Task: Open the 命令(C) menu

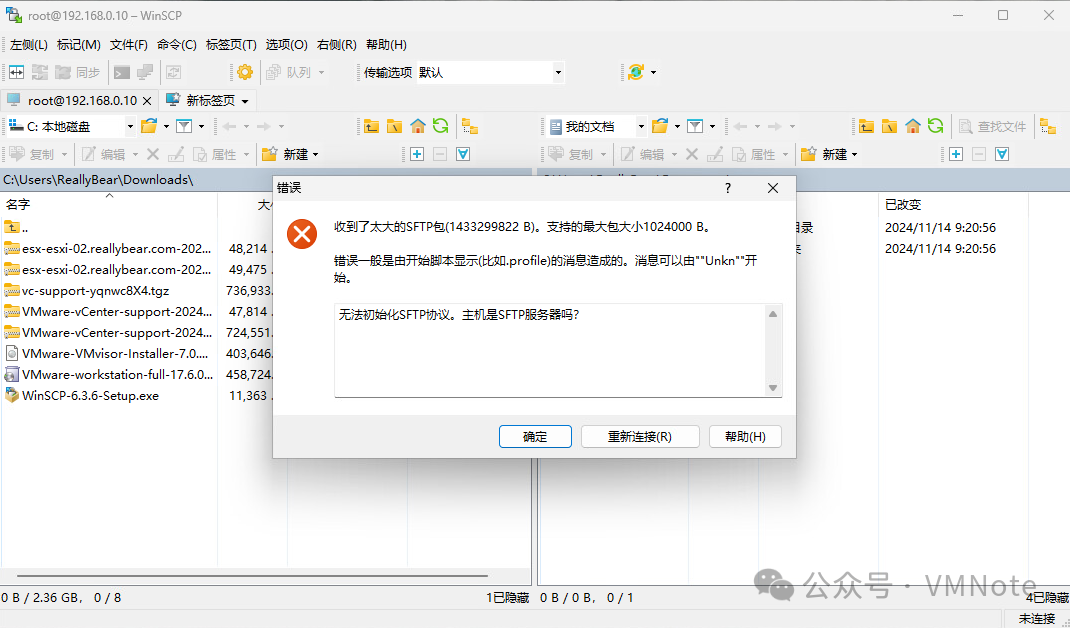Action: pos(177,44)
